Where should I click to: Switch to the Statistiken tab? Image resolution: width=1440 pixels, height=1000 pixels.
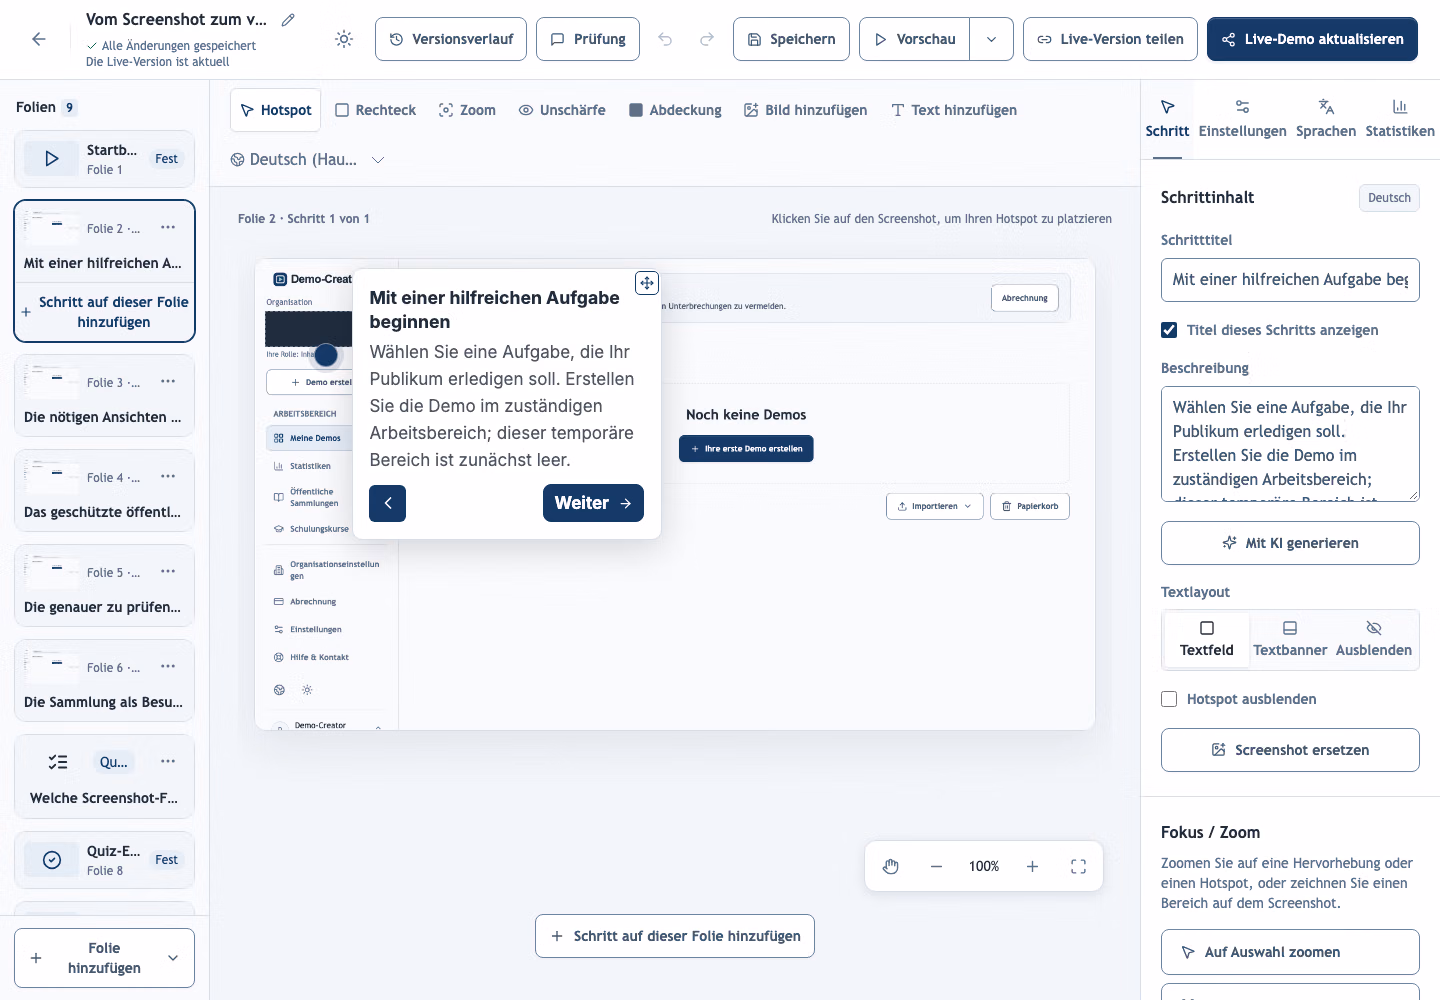pyautogui.click(x=1400, y=119)
